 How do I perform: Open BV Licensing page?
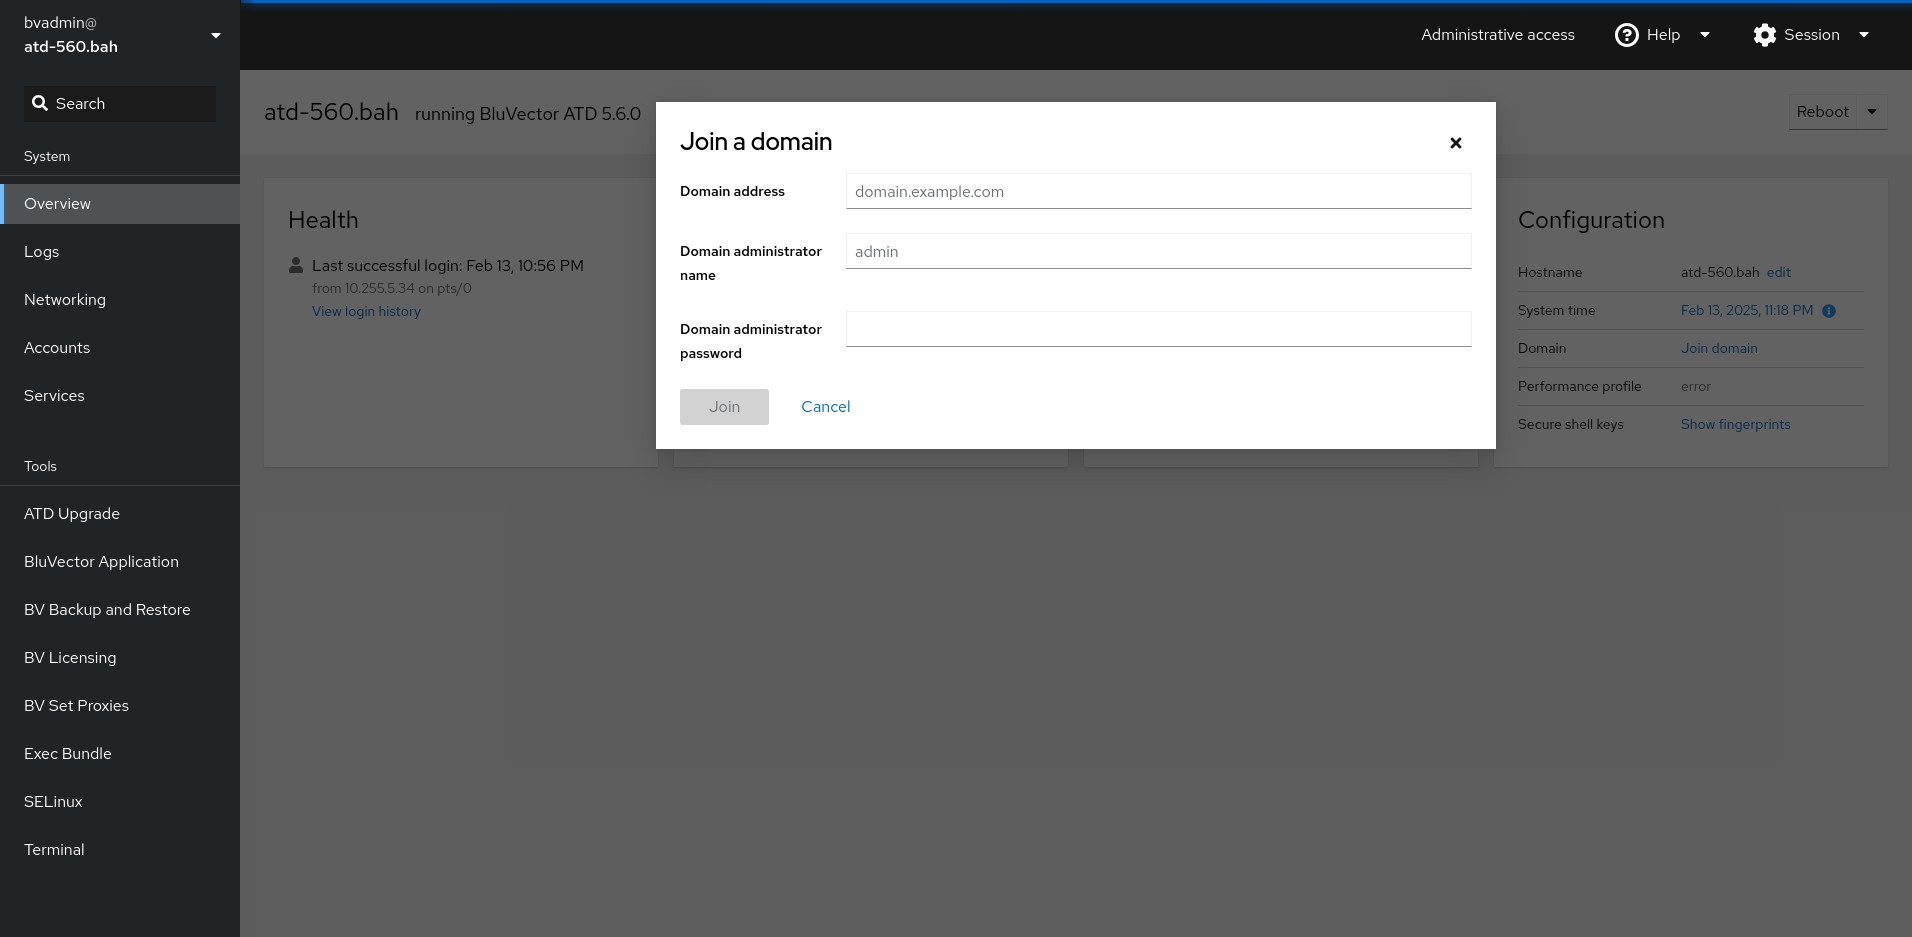120,658
